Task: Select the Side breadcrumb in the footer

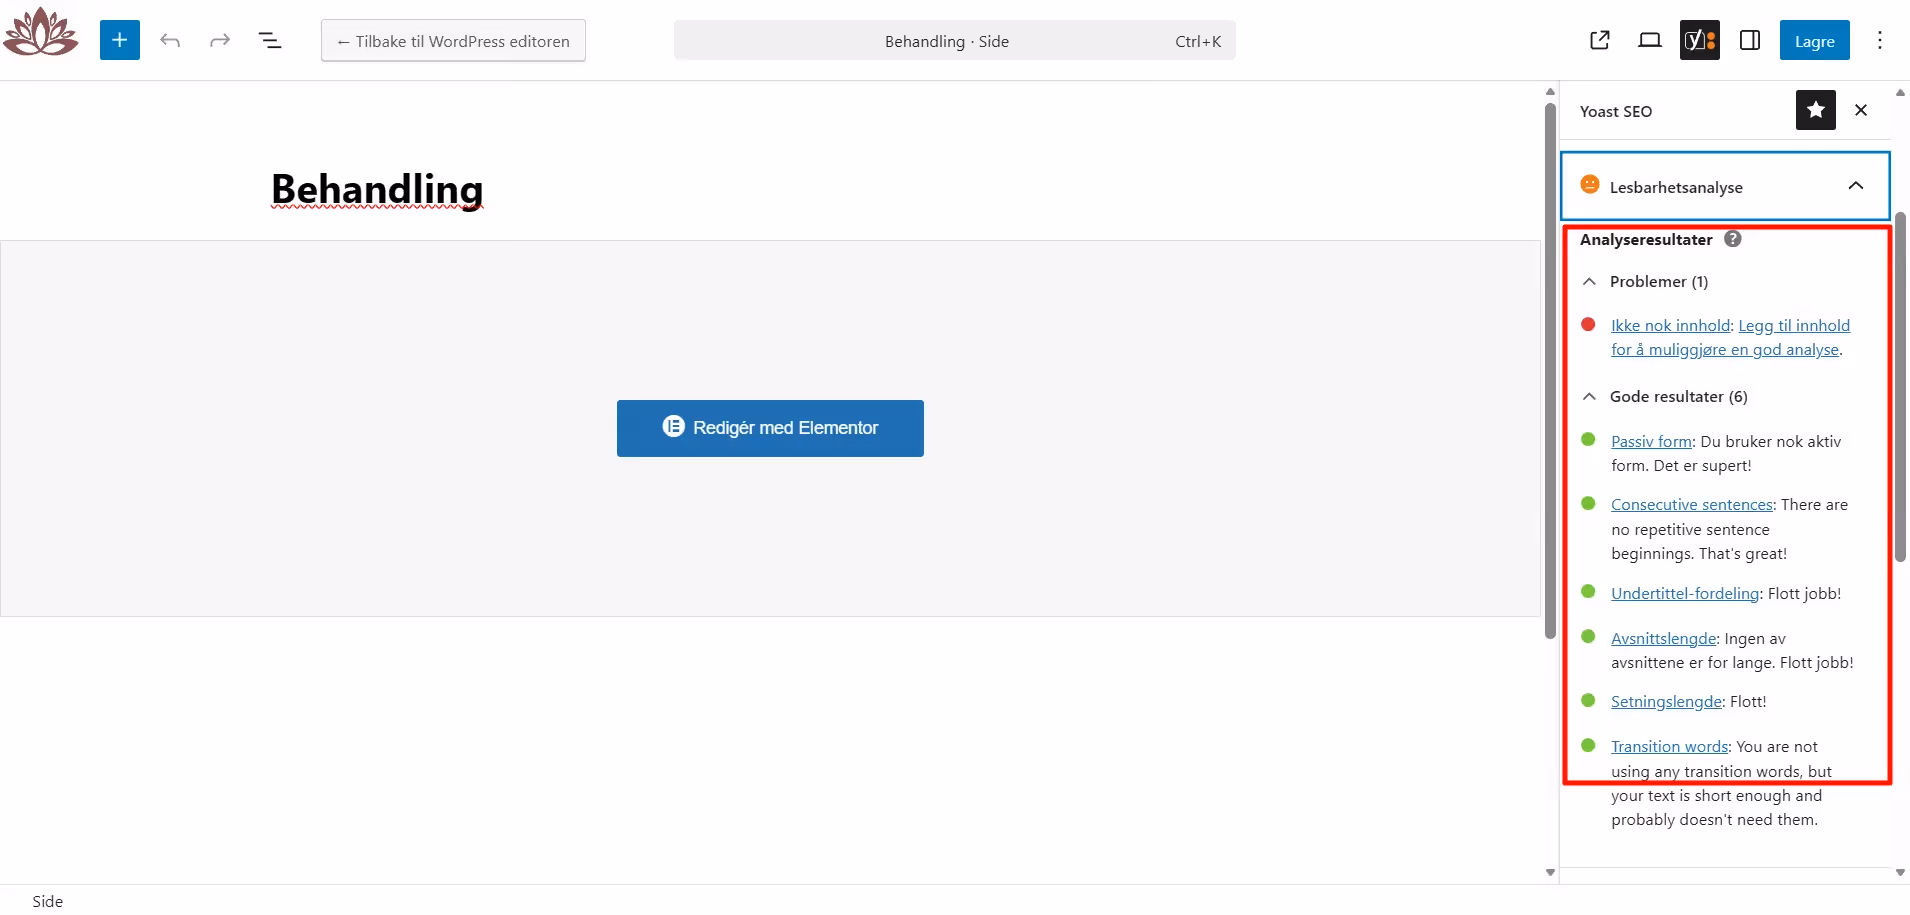Action: pos(47,901)
